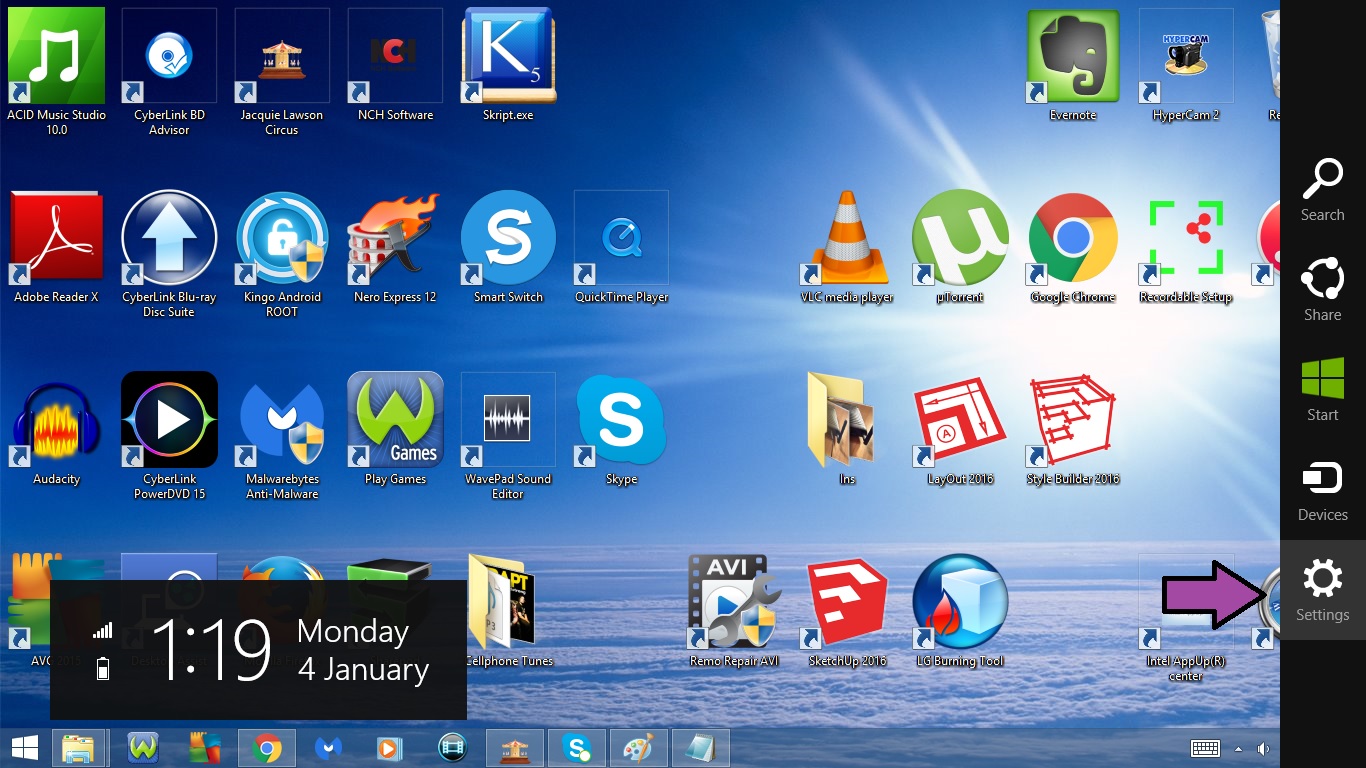Open the Devices charm
Image resolution: width=1366 pixels, height=768 pixels.
pos(1323,490)
